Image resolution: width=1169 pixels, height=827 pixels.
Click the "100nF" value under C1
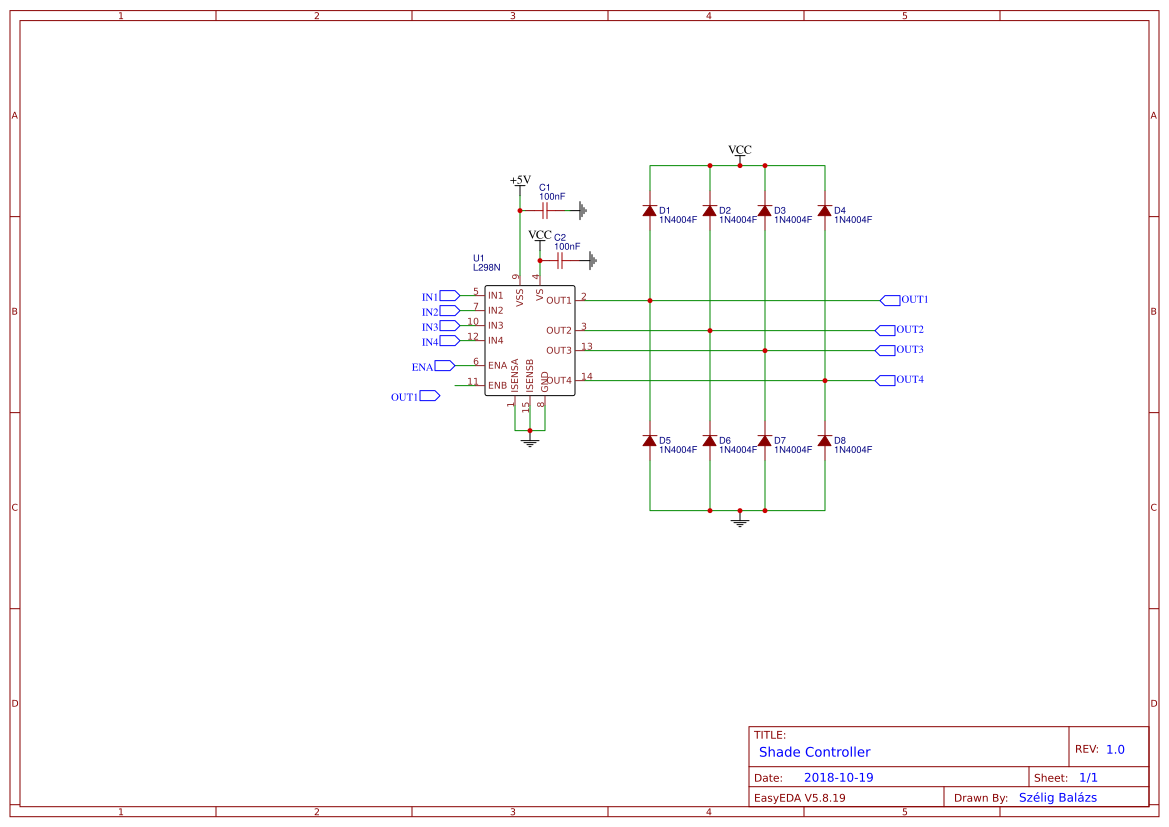pos(552,197)
